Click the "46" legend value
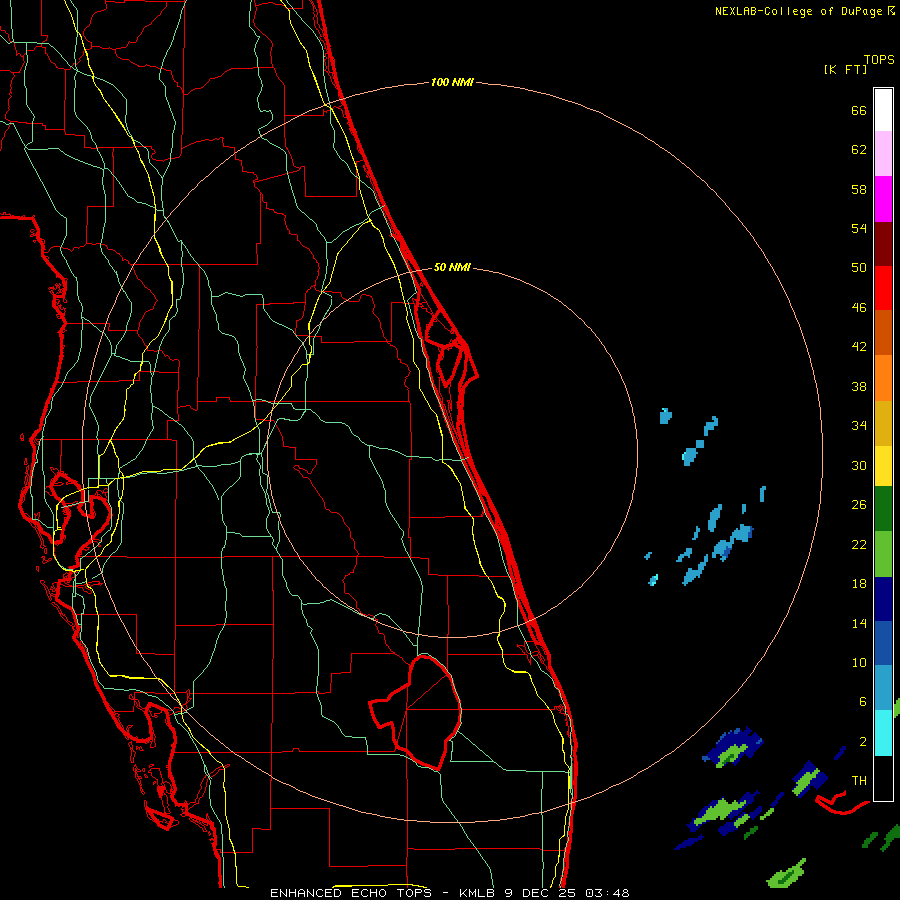Screen dimensions: 900x900 click(x=859, y=307)
